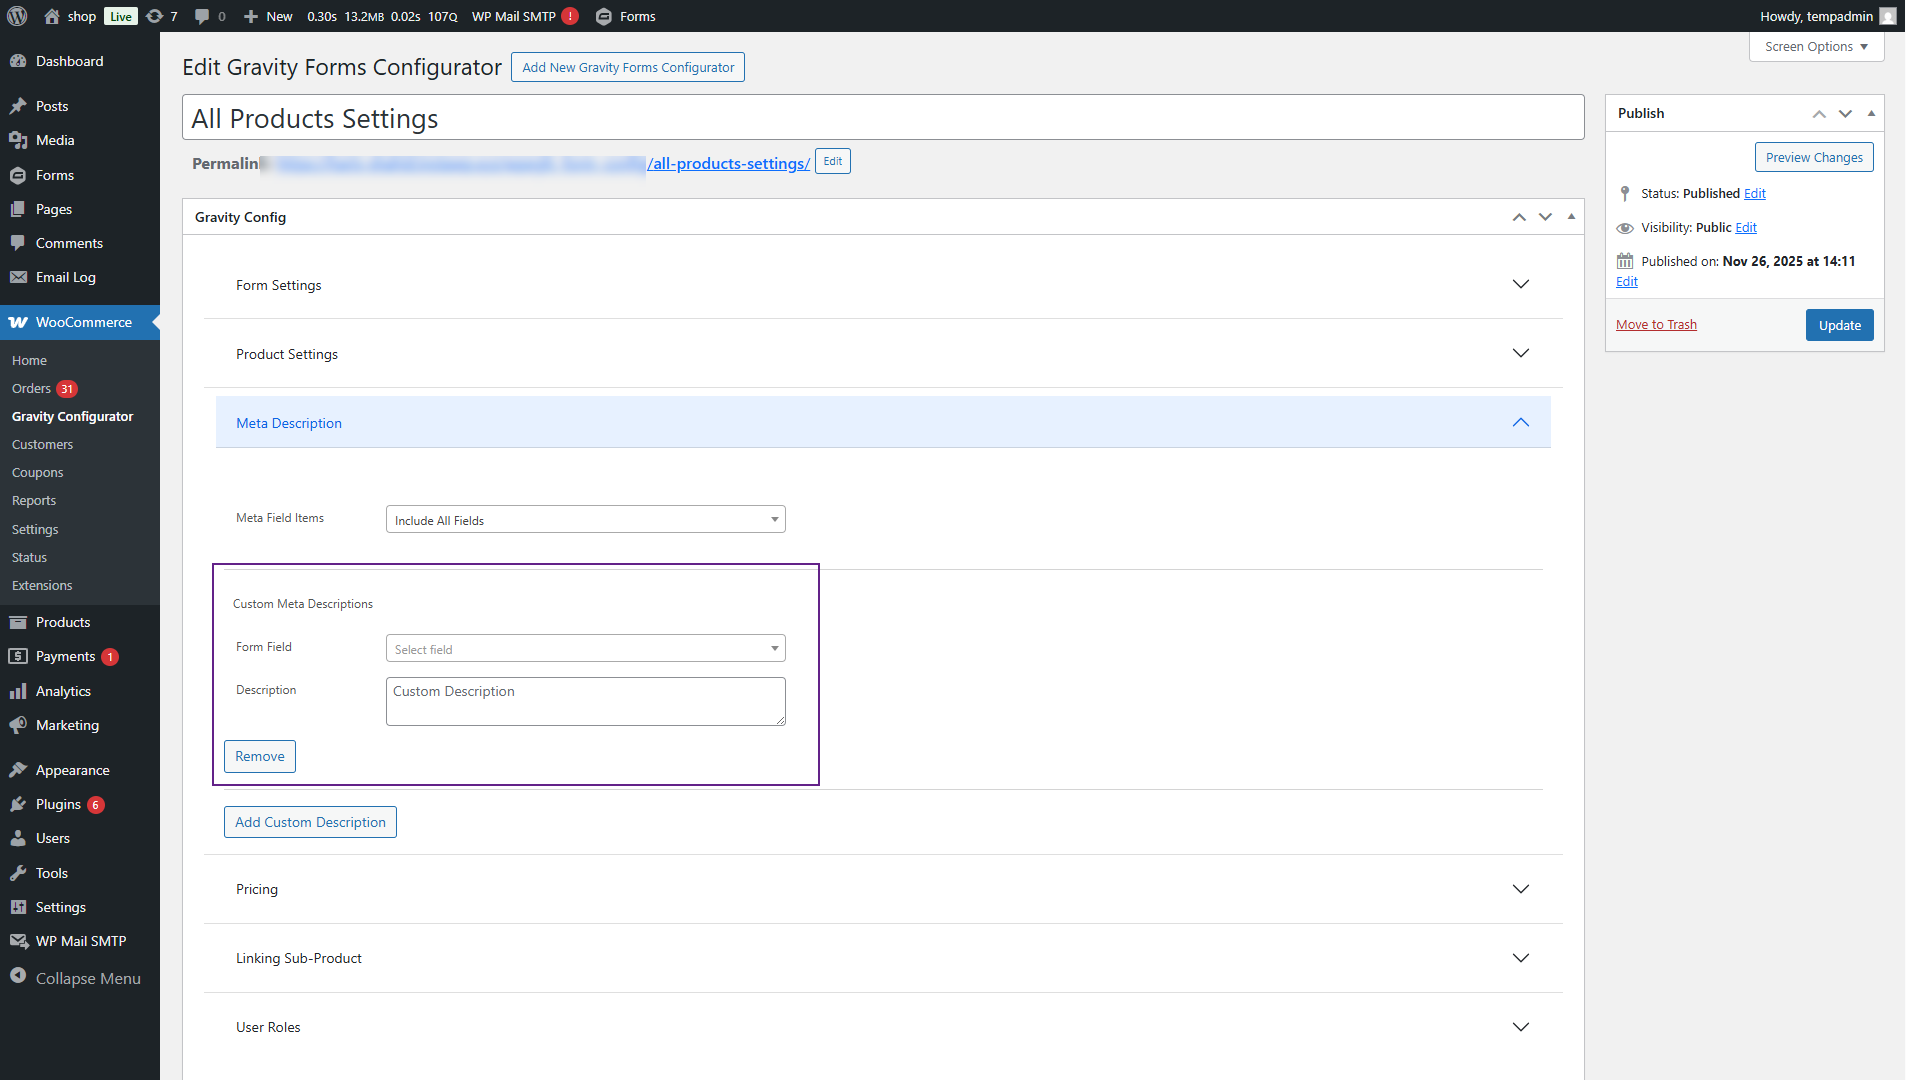The height and width of the screenshot is (1080, 1906).
Task: Click the Tools wrench icon
Action: coord(18,873)
